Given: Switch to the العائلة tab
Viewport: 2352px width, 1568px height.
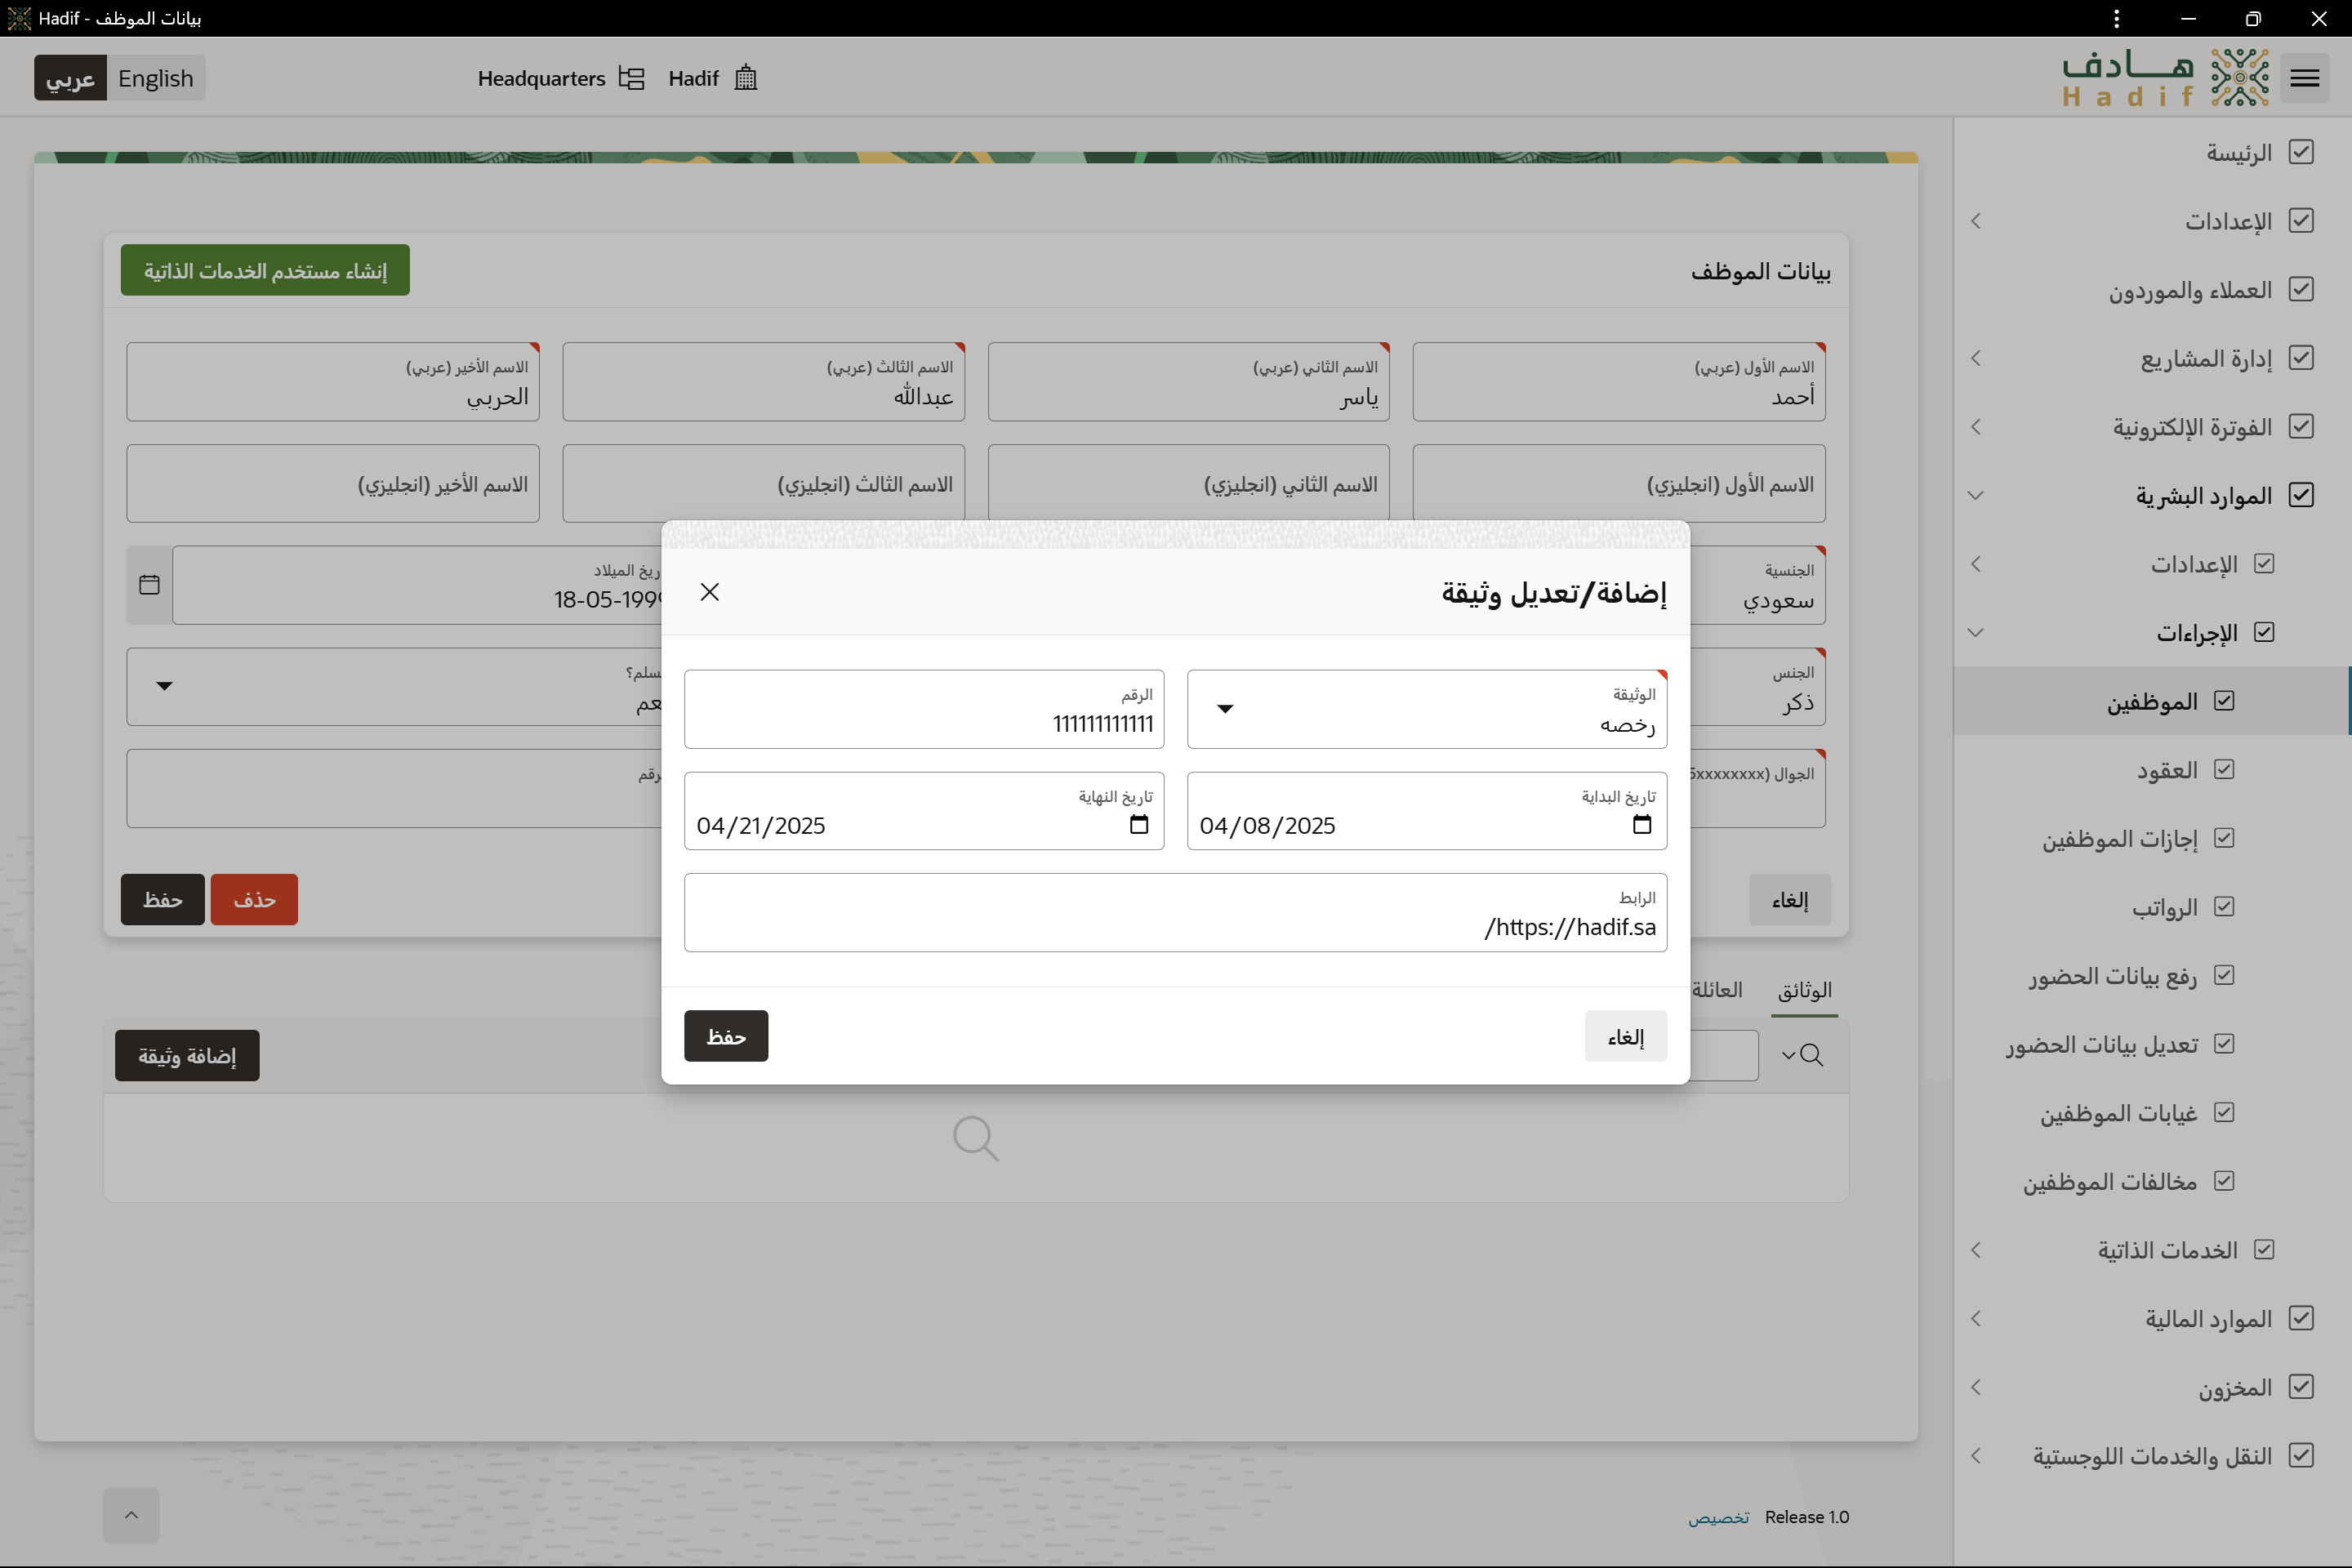Looking at the screenshot, I should (1717, 990).
